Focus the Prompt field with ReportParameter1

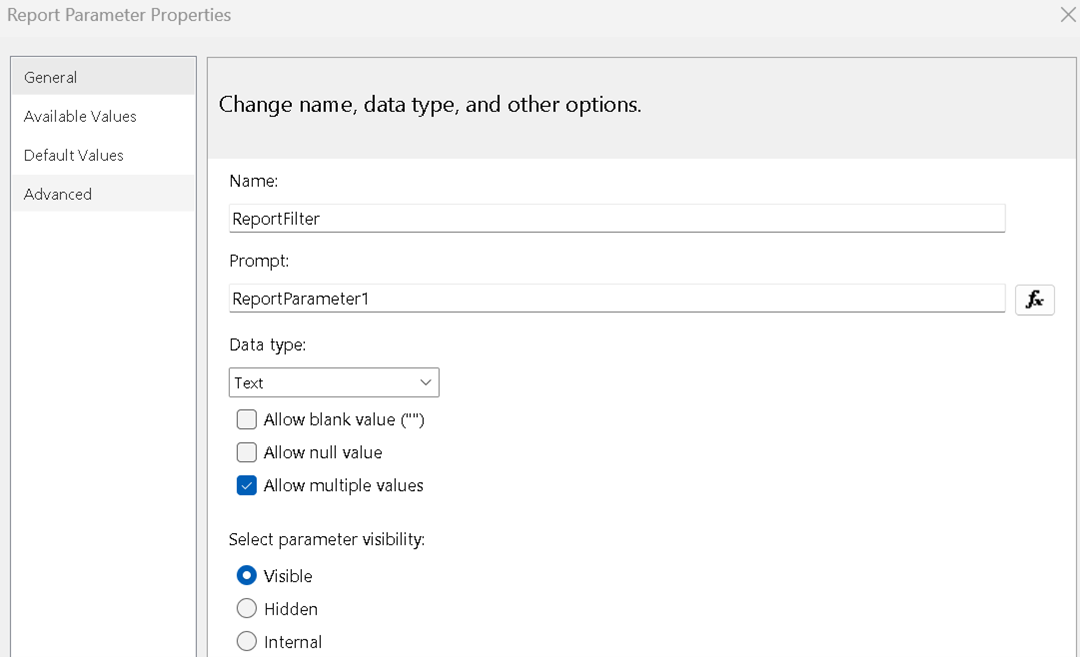[616, 299]
